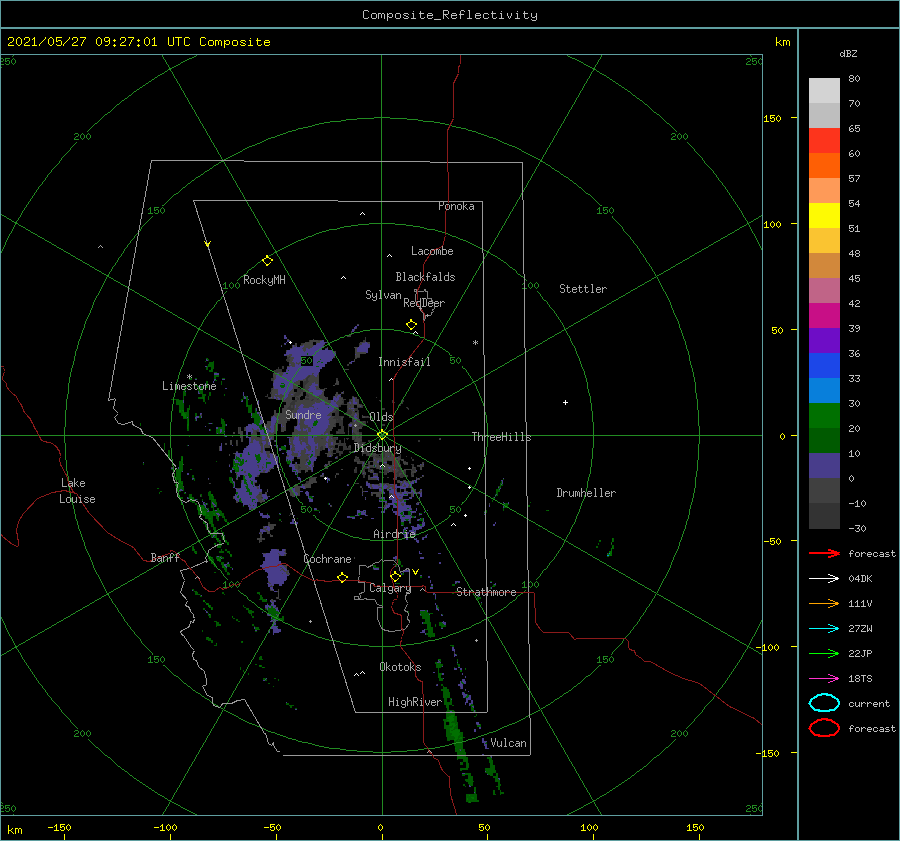Click the dBZ legend heading
The width and height of the screenshot is (900, 841).
(848, 53)
